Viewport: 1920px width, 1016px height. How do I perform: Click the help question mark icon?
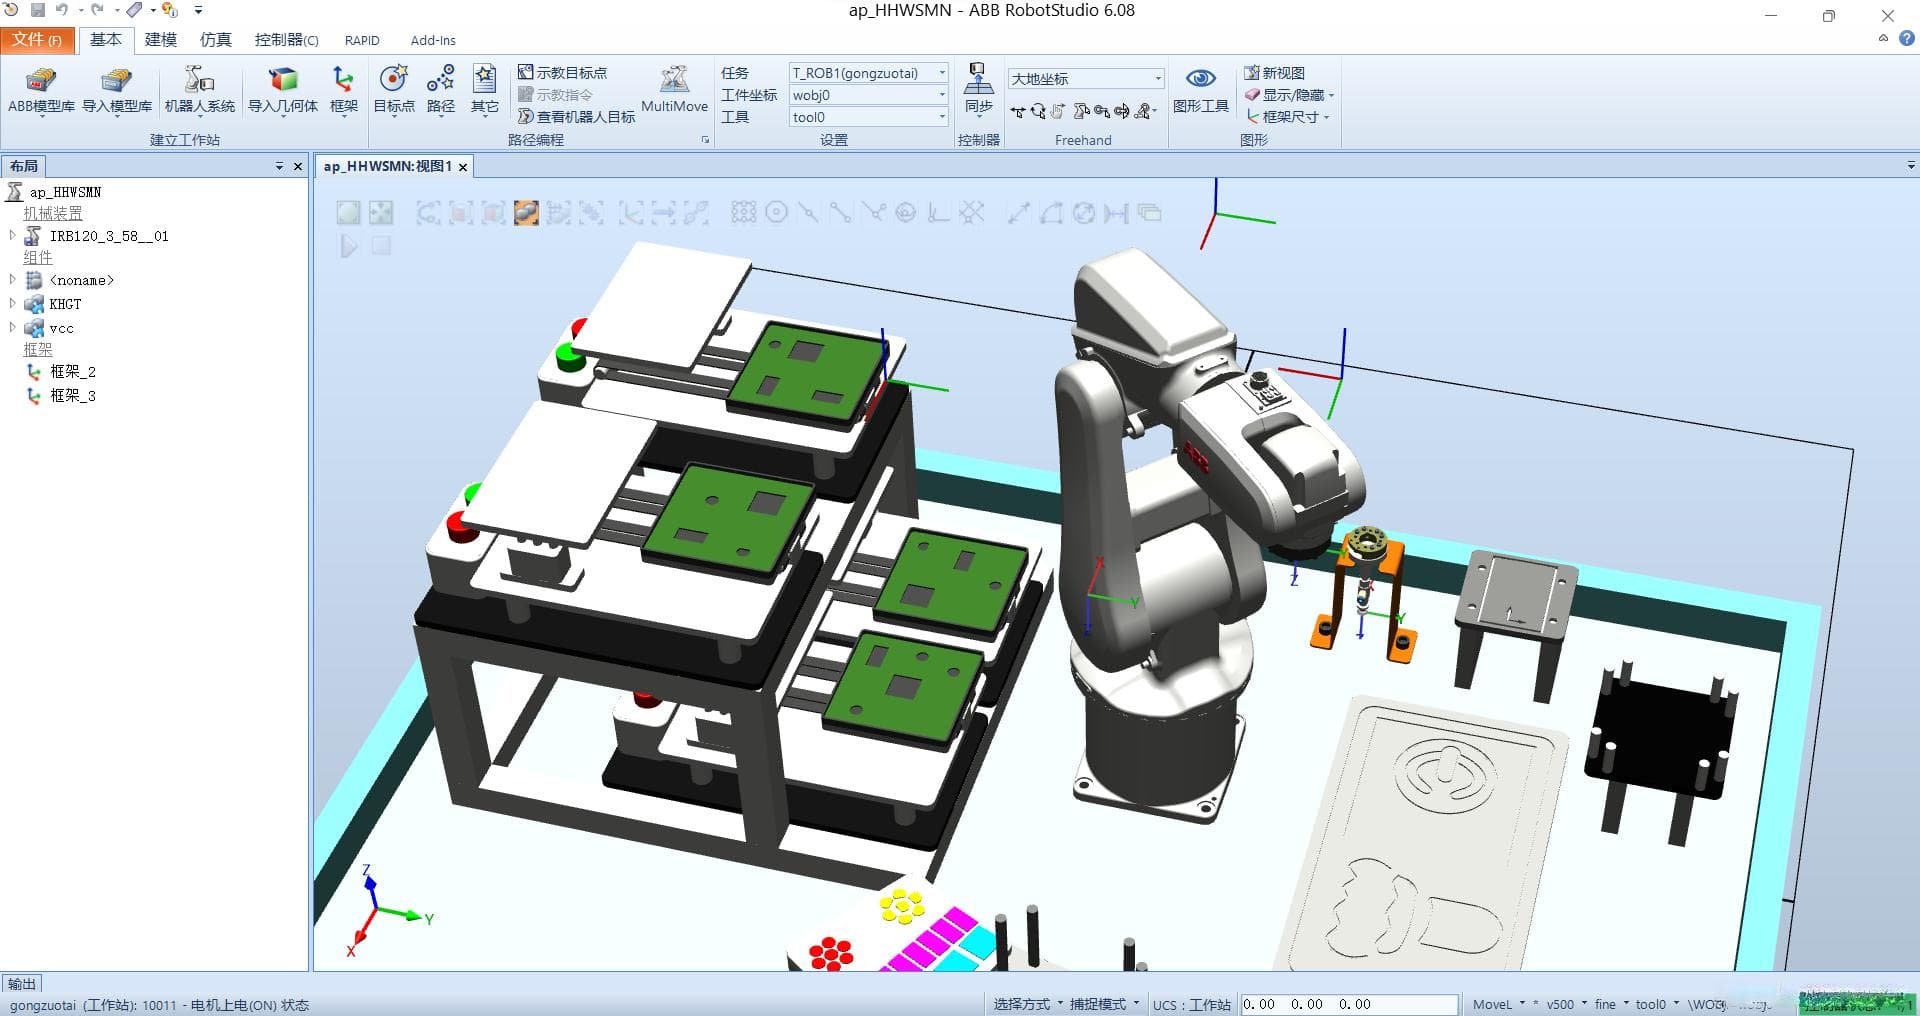pos(1906,39)
